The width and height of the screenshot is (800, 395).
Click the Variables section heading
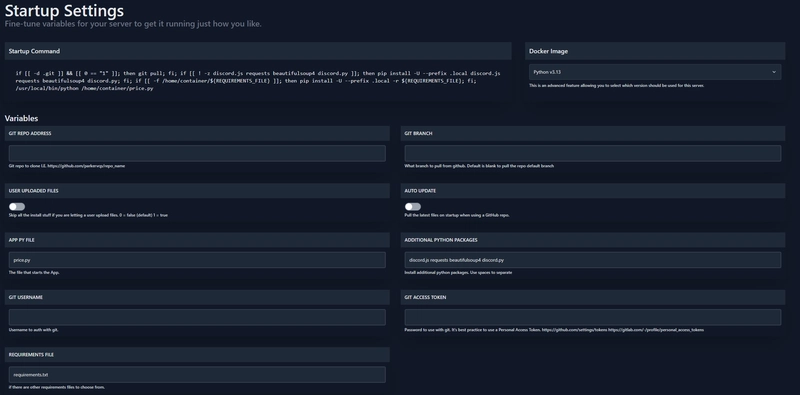[21, 118]
